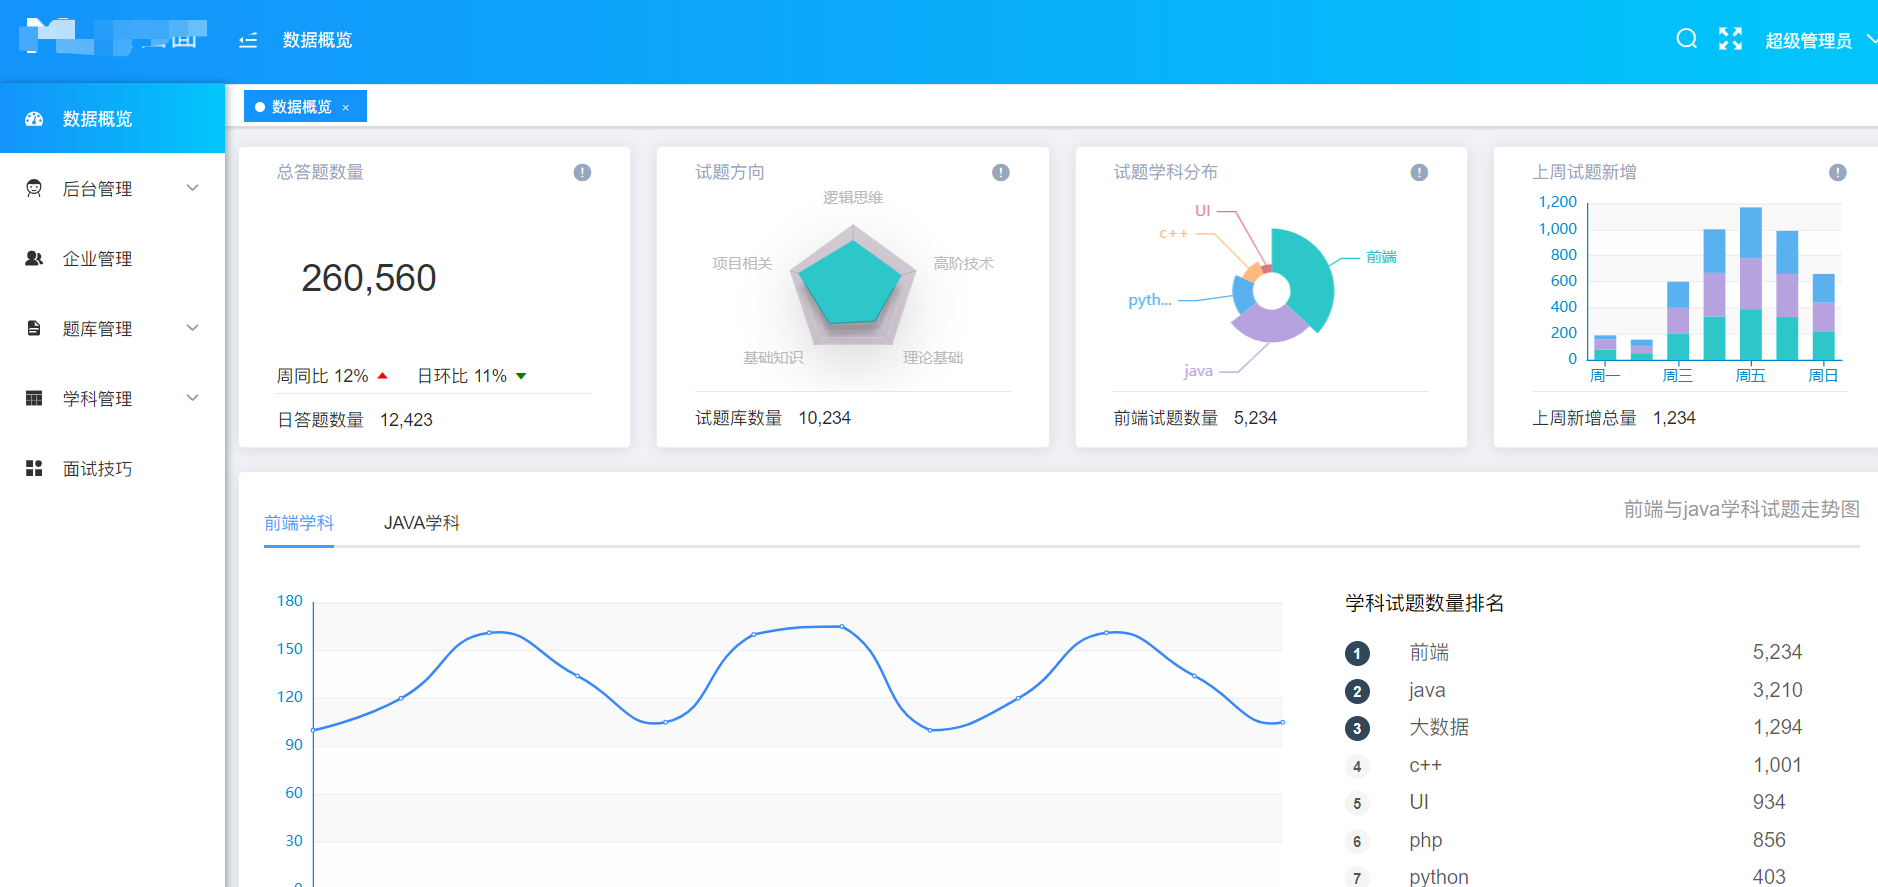Click the 日环比 11% text
This screenshot has height=887, width=1878.
tap(462, 376)
